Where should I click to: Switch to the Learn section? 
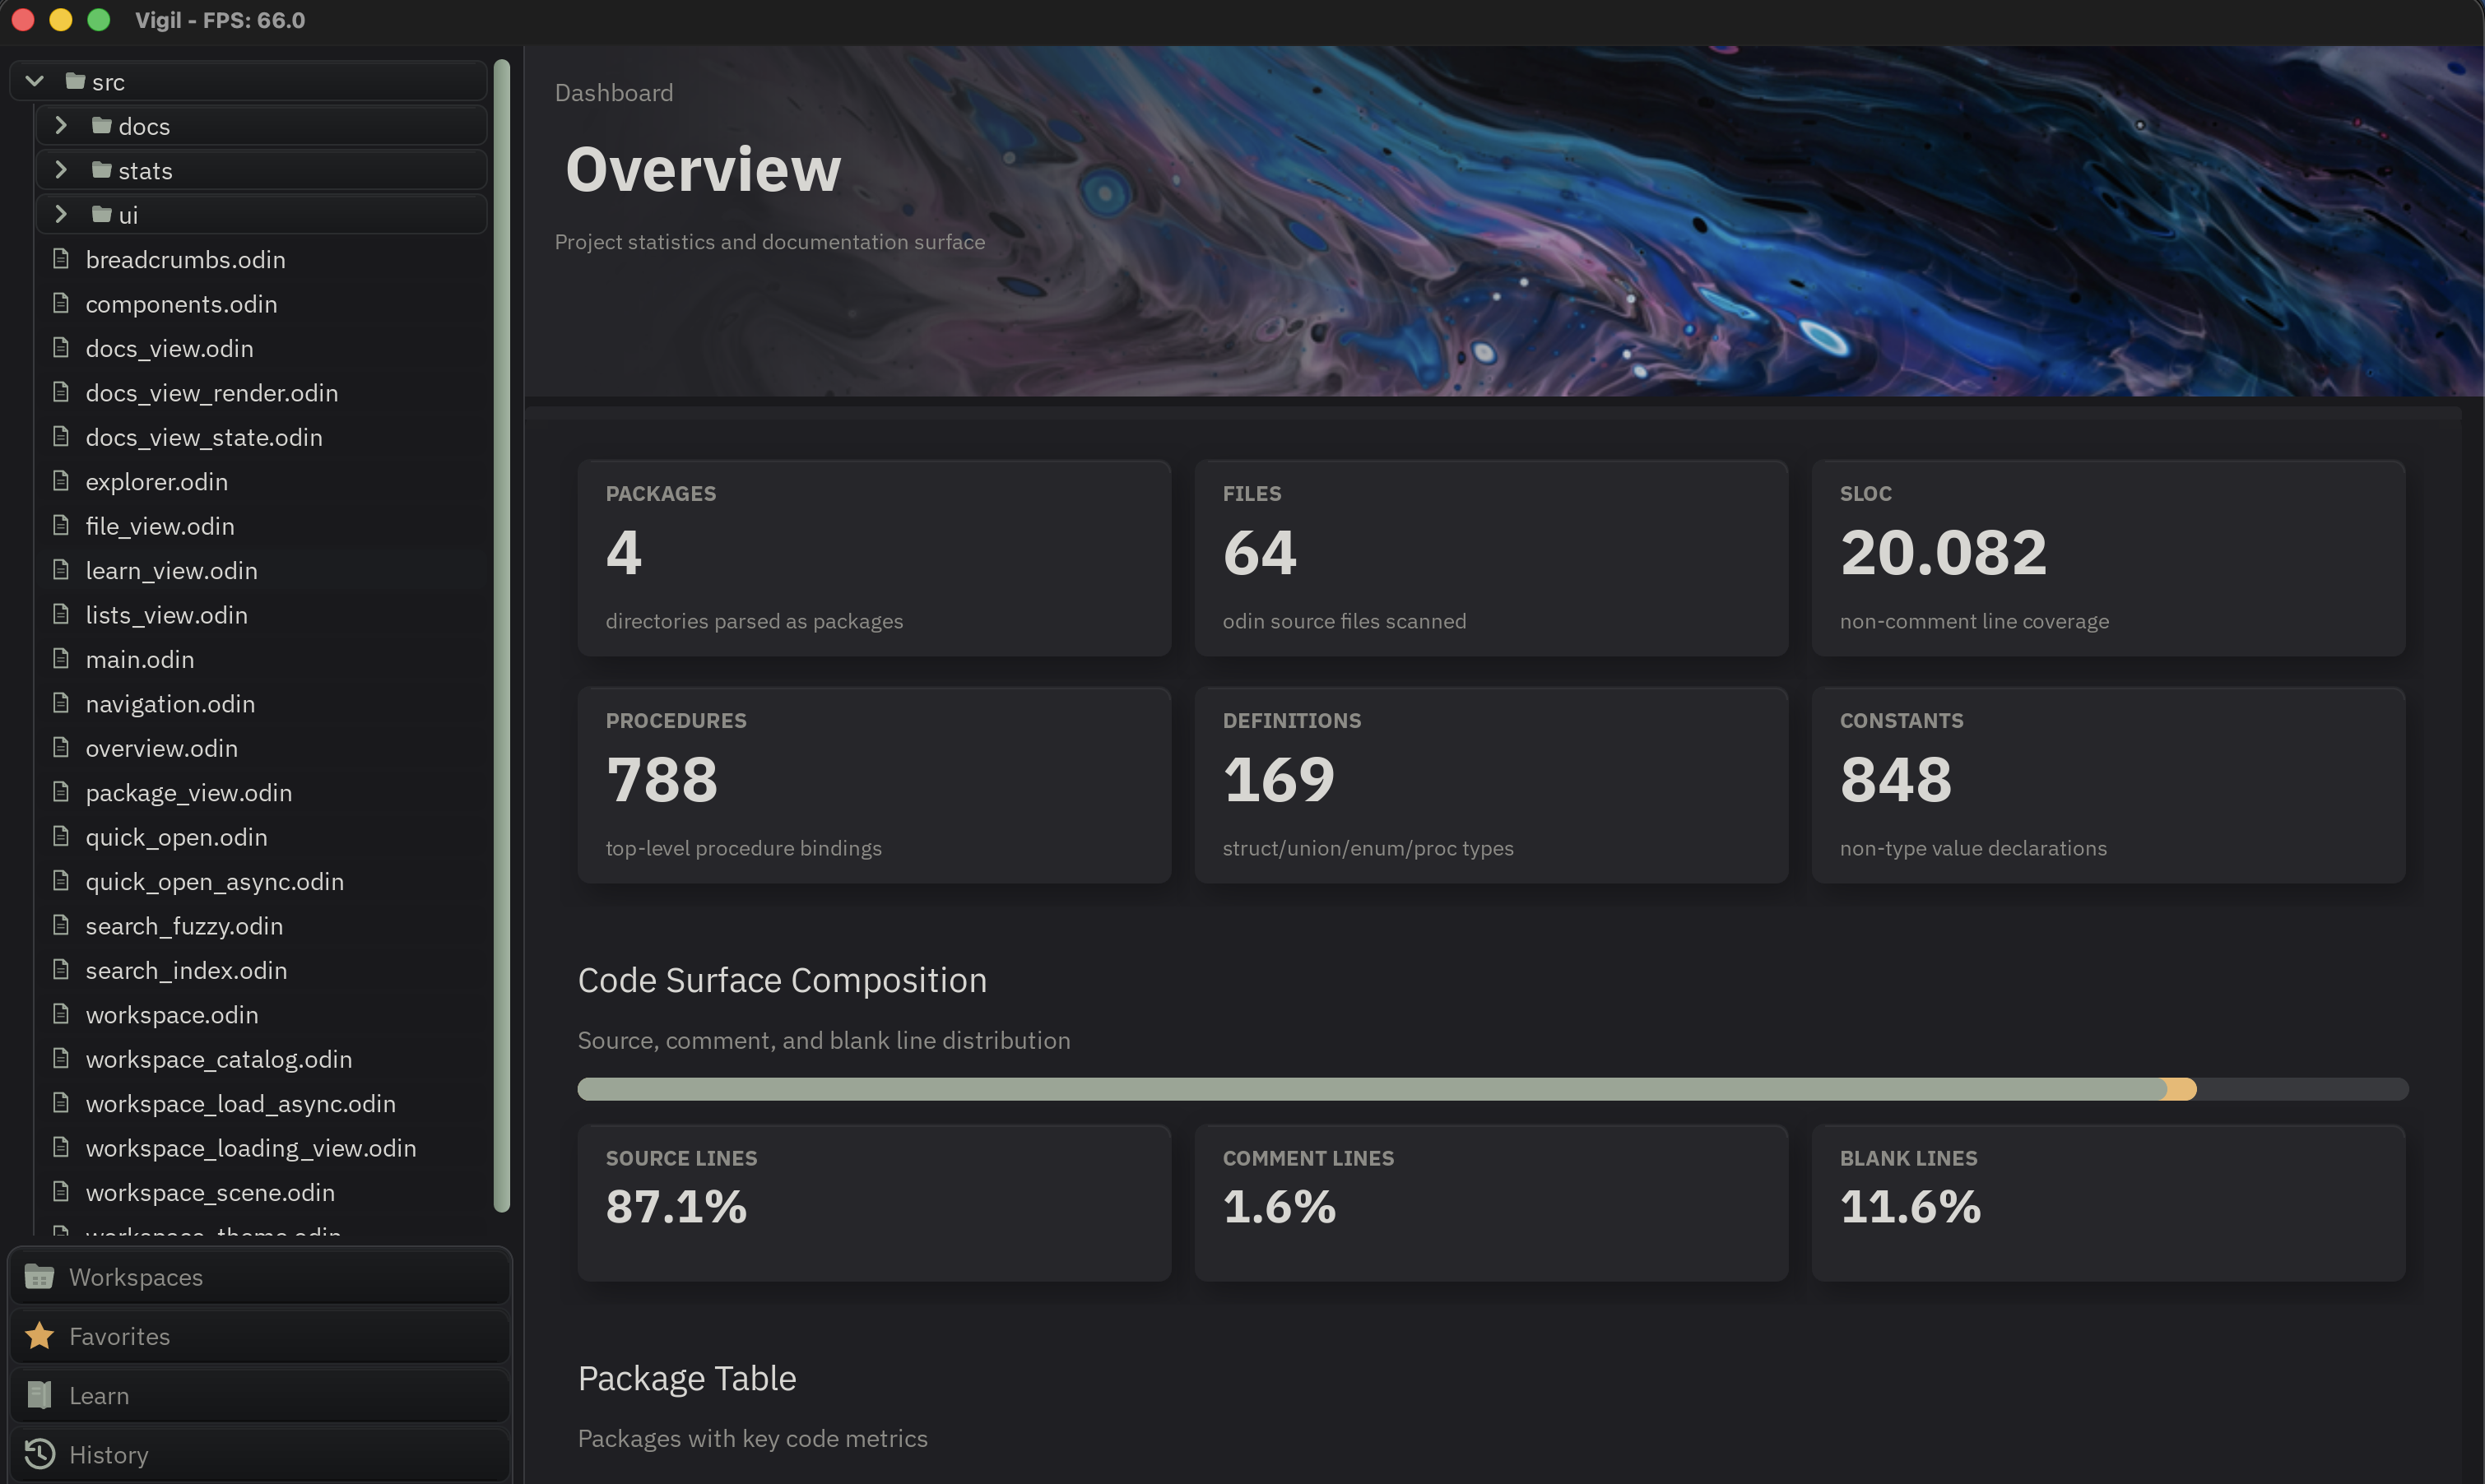point(260,1395)
